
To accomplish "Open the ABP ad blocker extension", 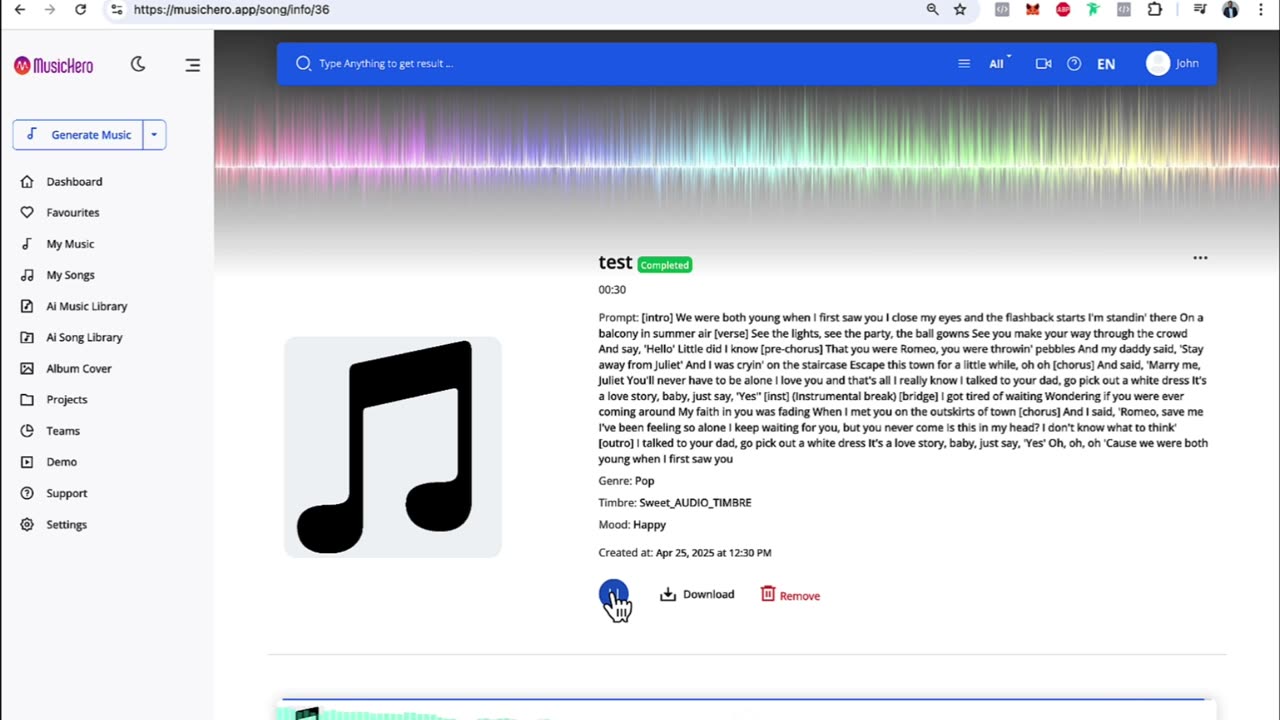I will 1063,9.
